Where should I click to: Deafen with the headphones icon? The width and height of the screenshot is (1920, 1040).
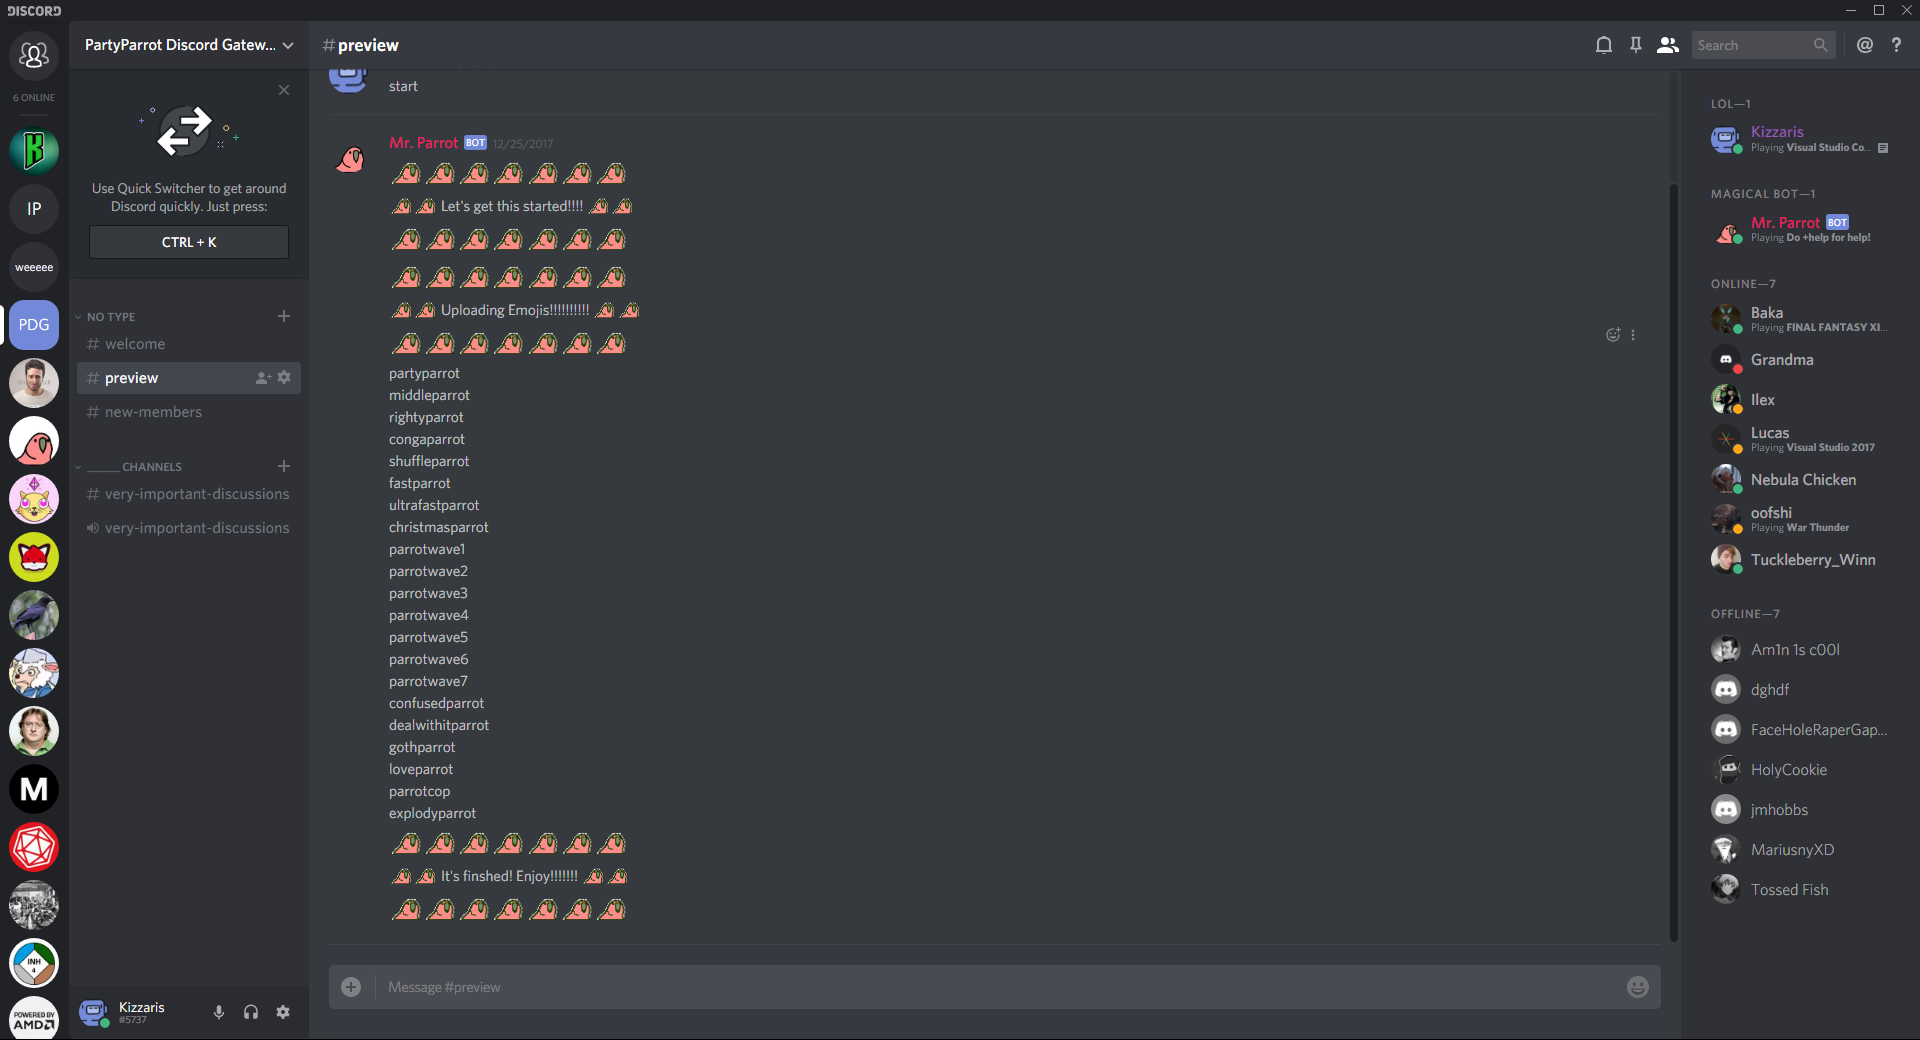tap(251, 1012)
